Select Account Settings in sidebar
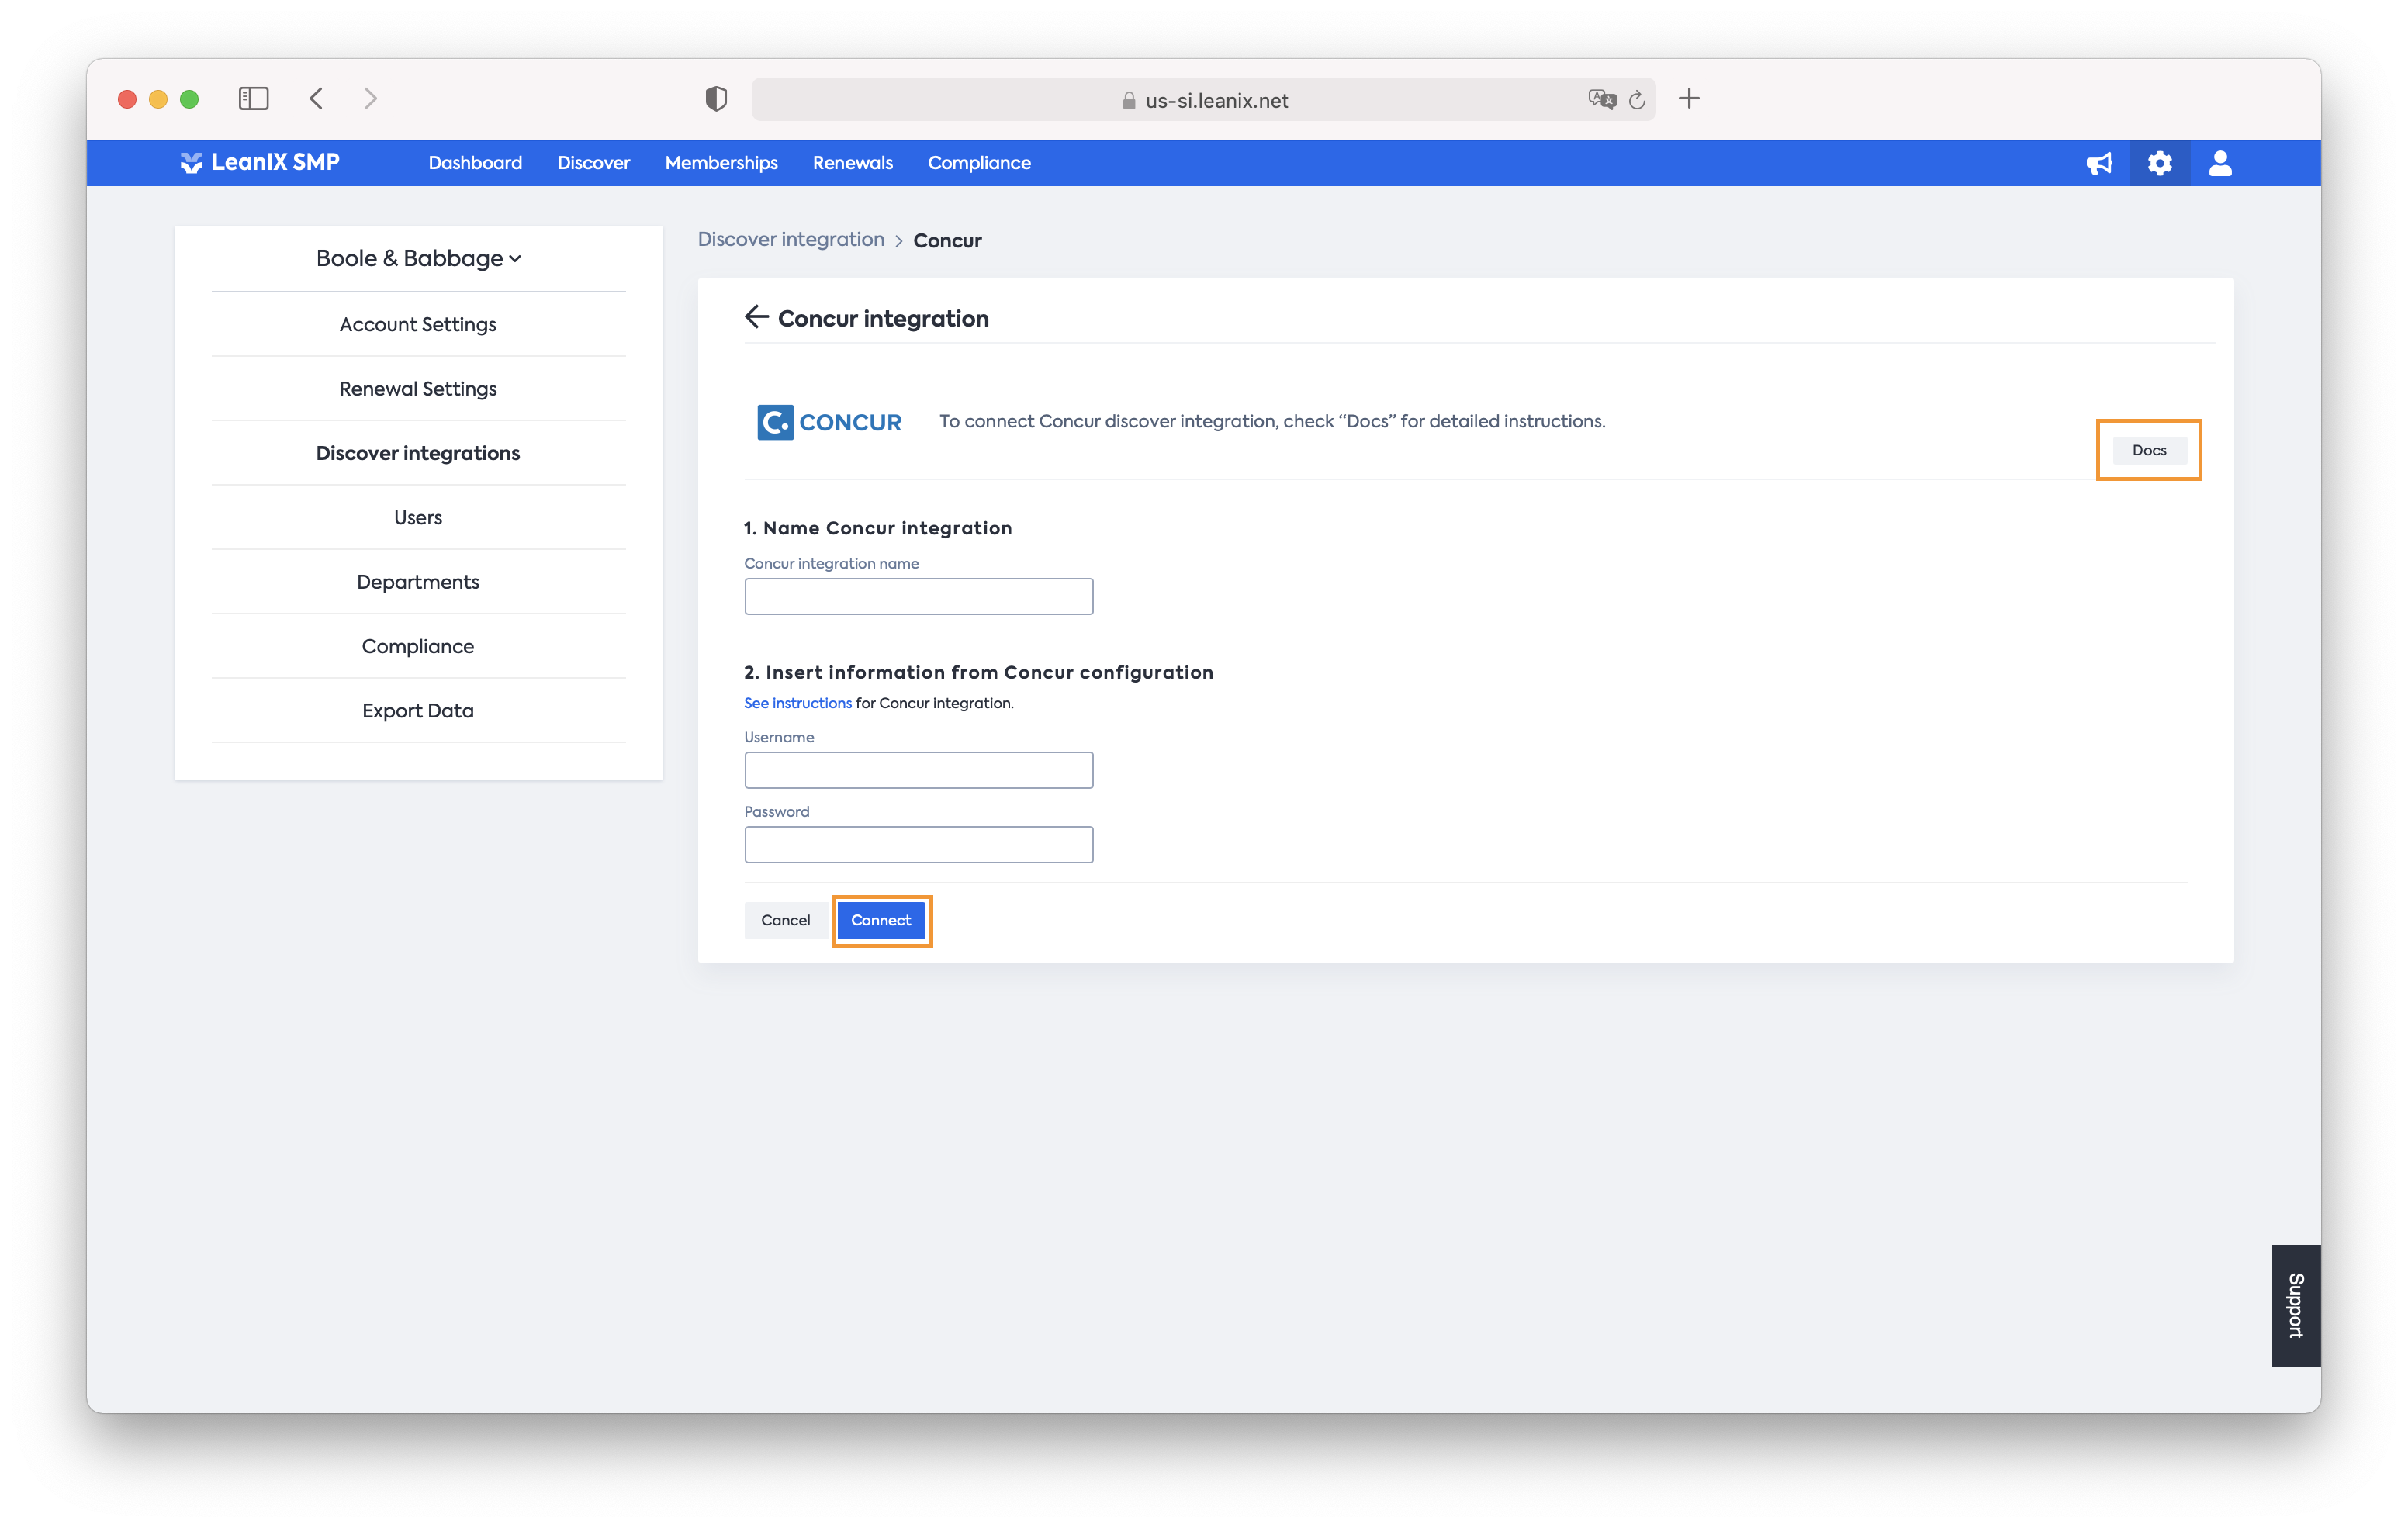The image size is (2408, 1528). (x=418, y=324)
